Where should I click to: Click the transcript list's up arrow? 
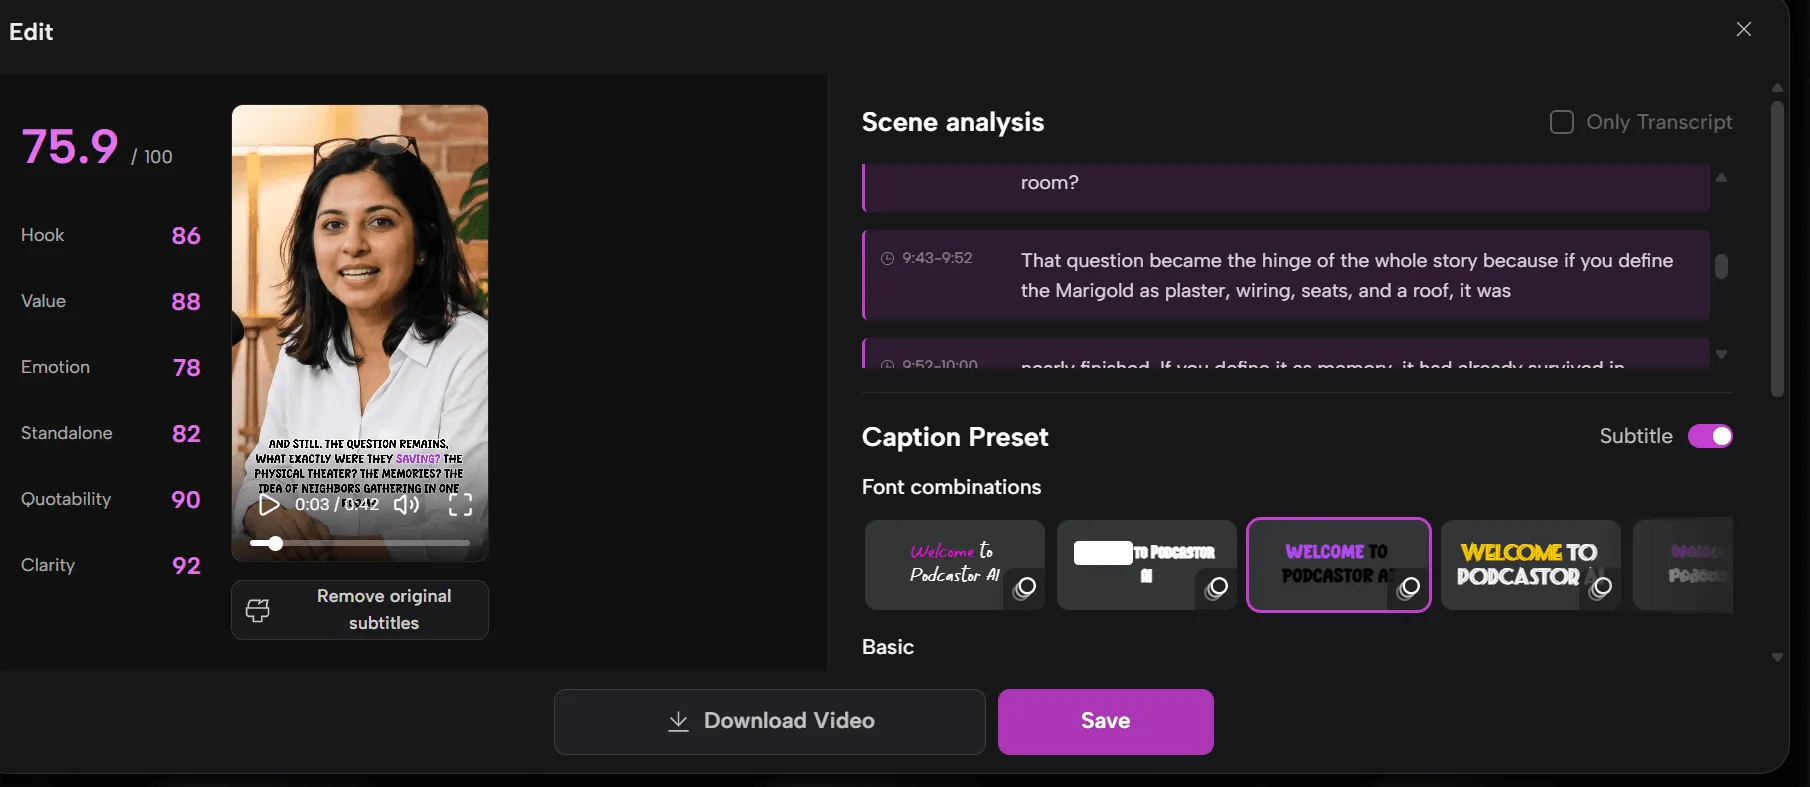pos(1721,178)
